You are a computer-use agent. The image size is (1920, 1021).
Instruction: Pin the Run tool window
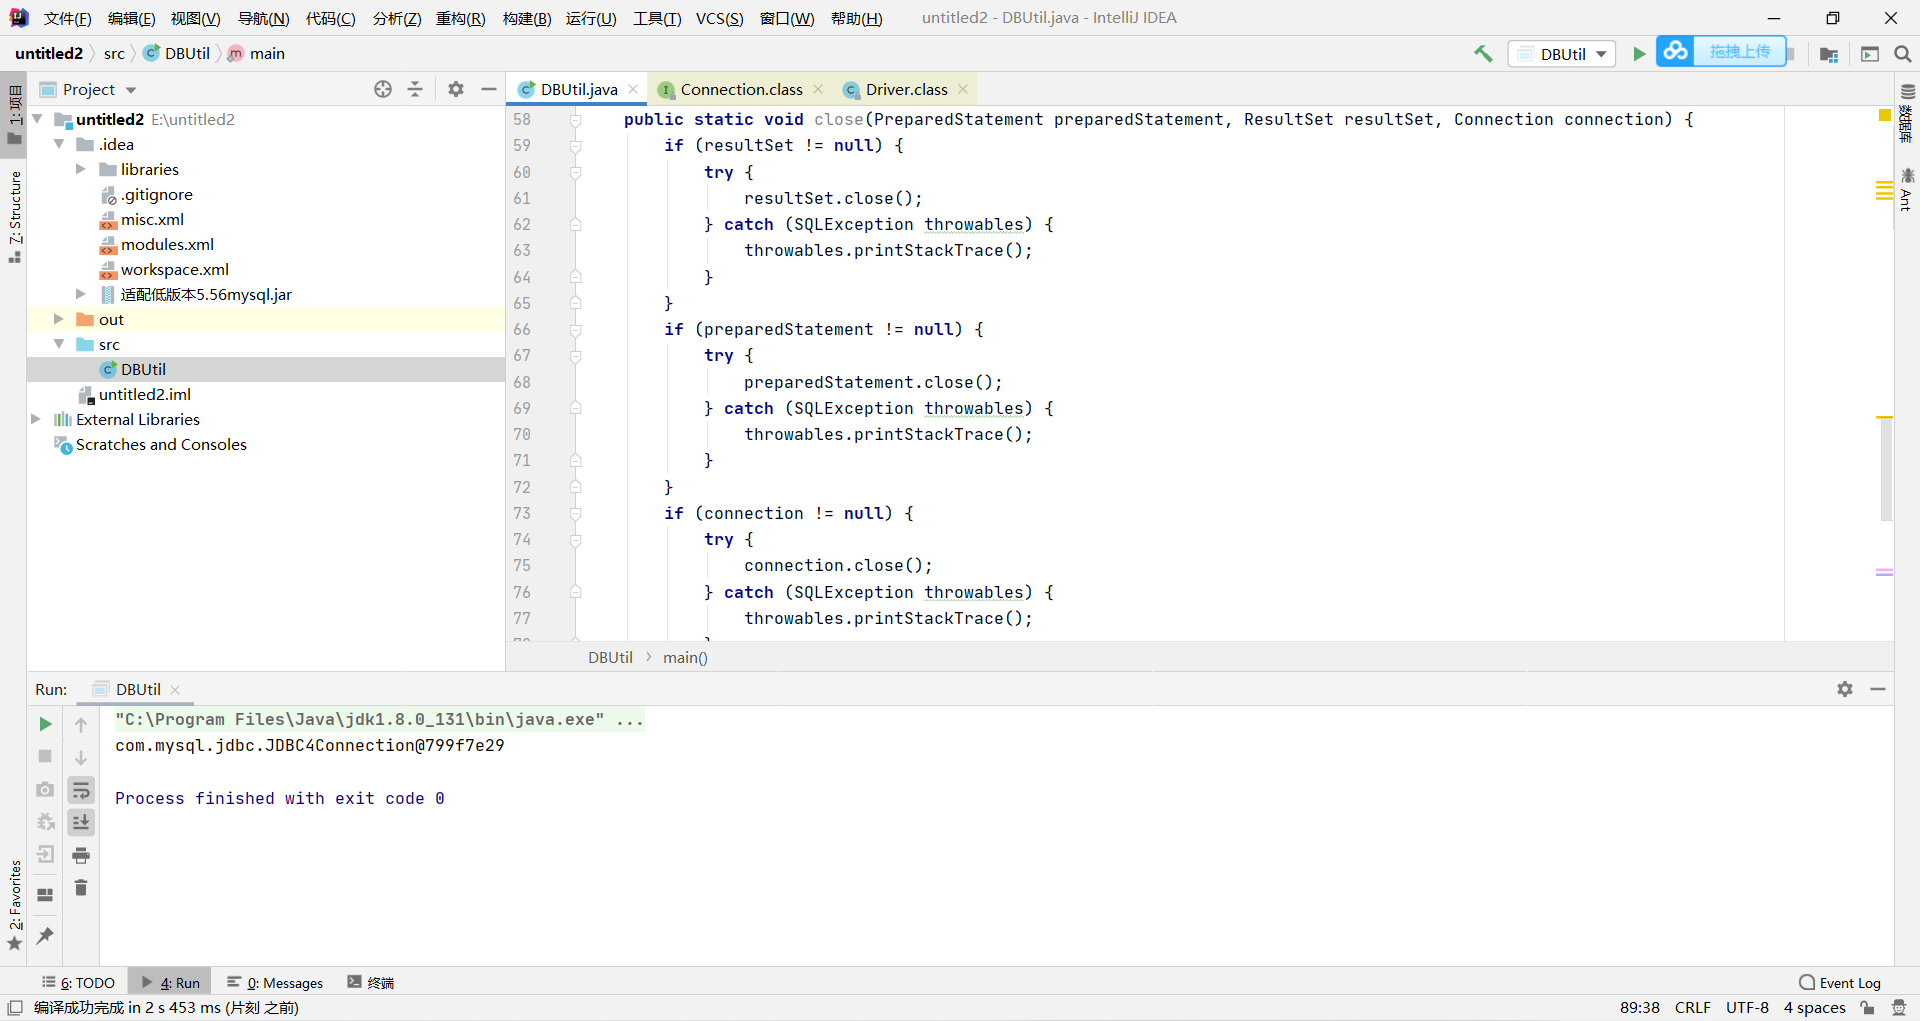click(44, 935)
